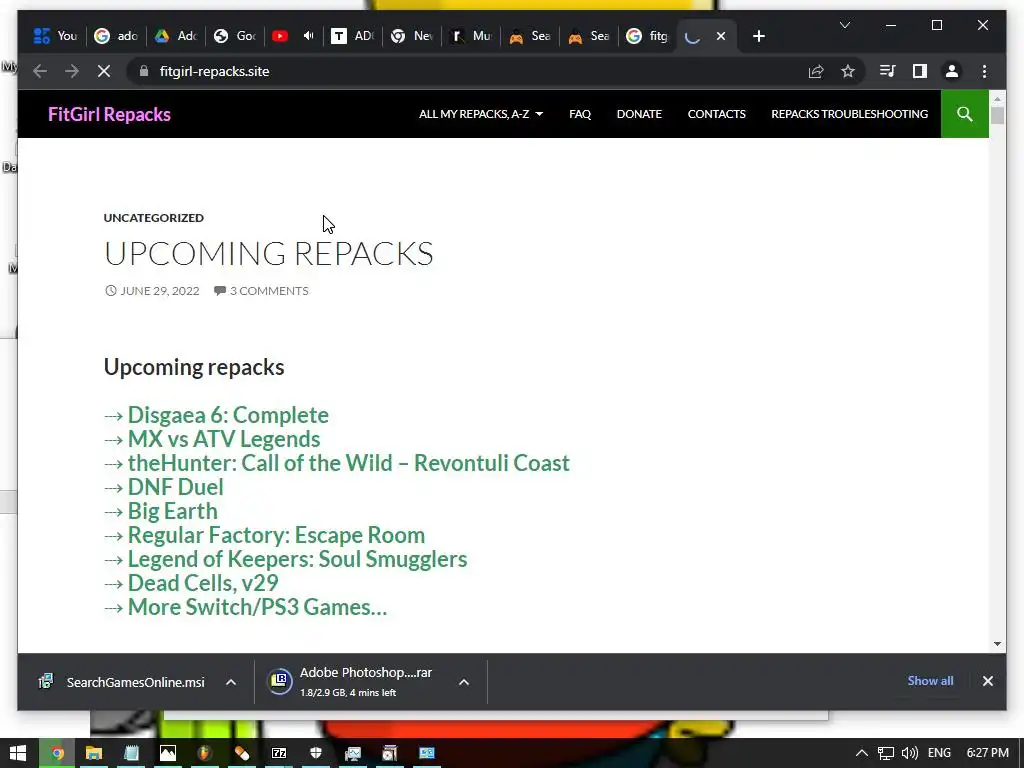The height and width of the screenshot is (768, 1024).
Task: Open Disgaea 6: Complete link
Action: click(228, 415)
